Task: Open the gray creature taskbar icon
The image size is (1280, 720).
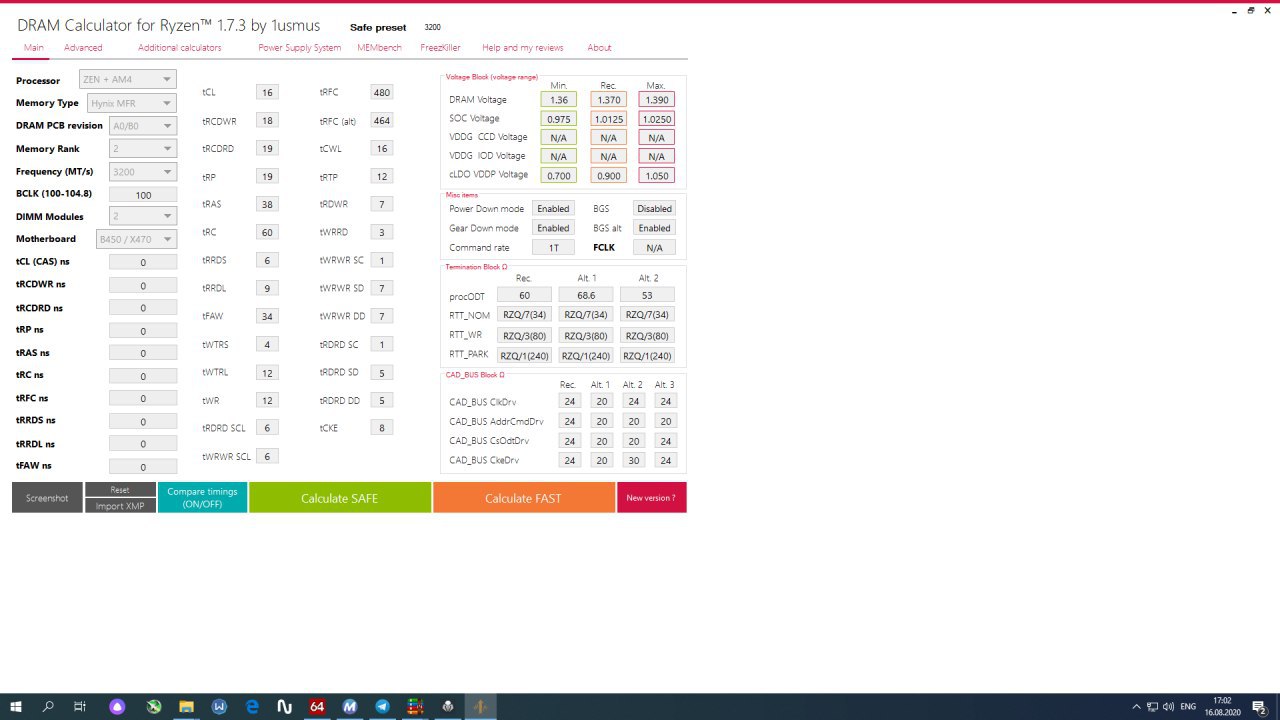Action: [448, 706]
